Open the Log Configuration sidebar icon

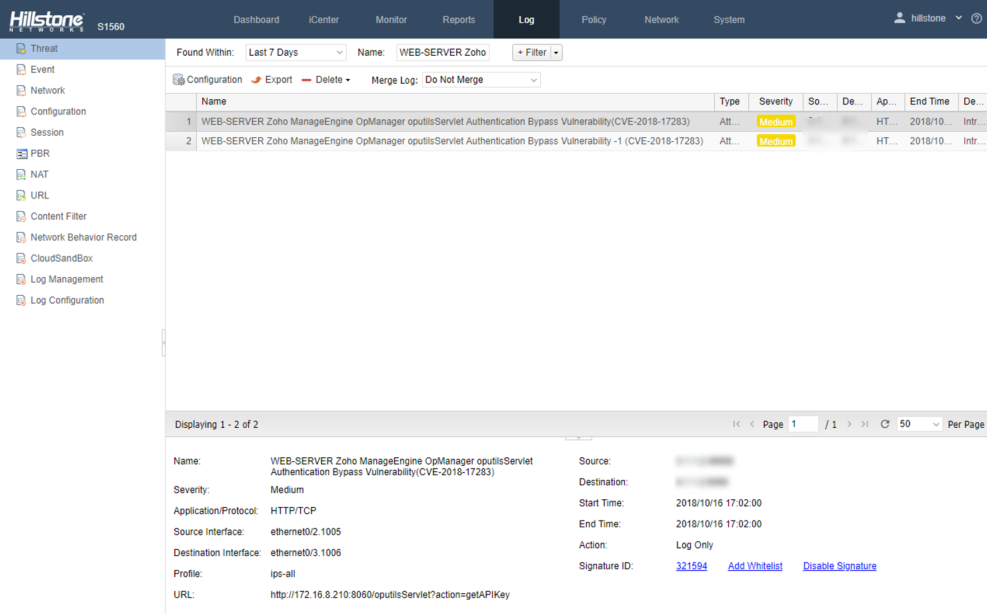click(x=21, y=300)
